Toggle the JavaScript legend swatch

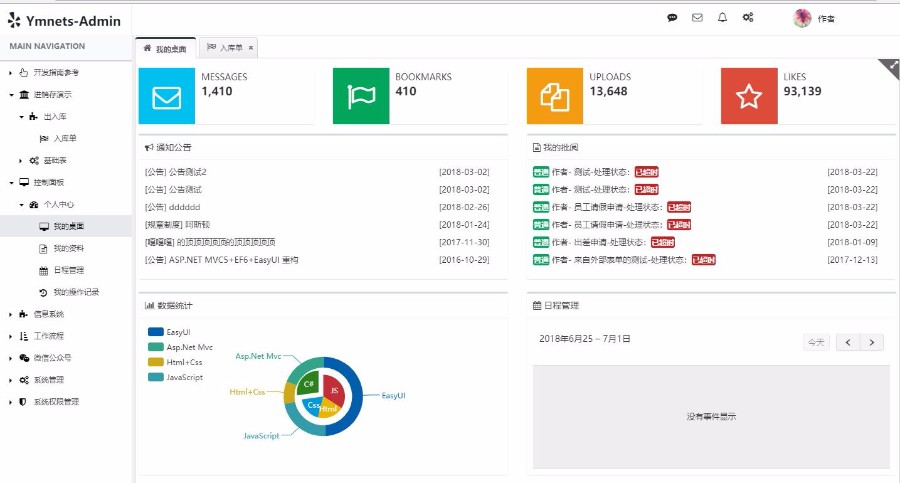(x=156, y=377)
